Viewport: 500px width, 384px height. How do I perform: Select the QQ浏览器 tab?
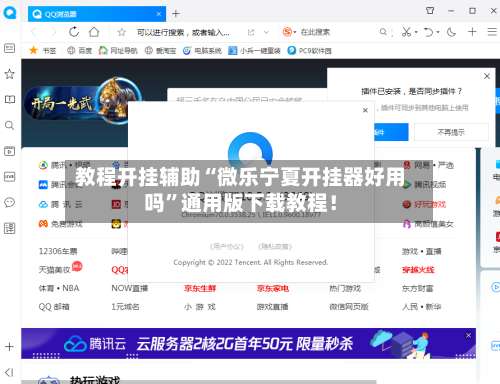(x=97, y=14)
